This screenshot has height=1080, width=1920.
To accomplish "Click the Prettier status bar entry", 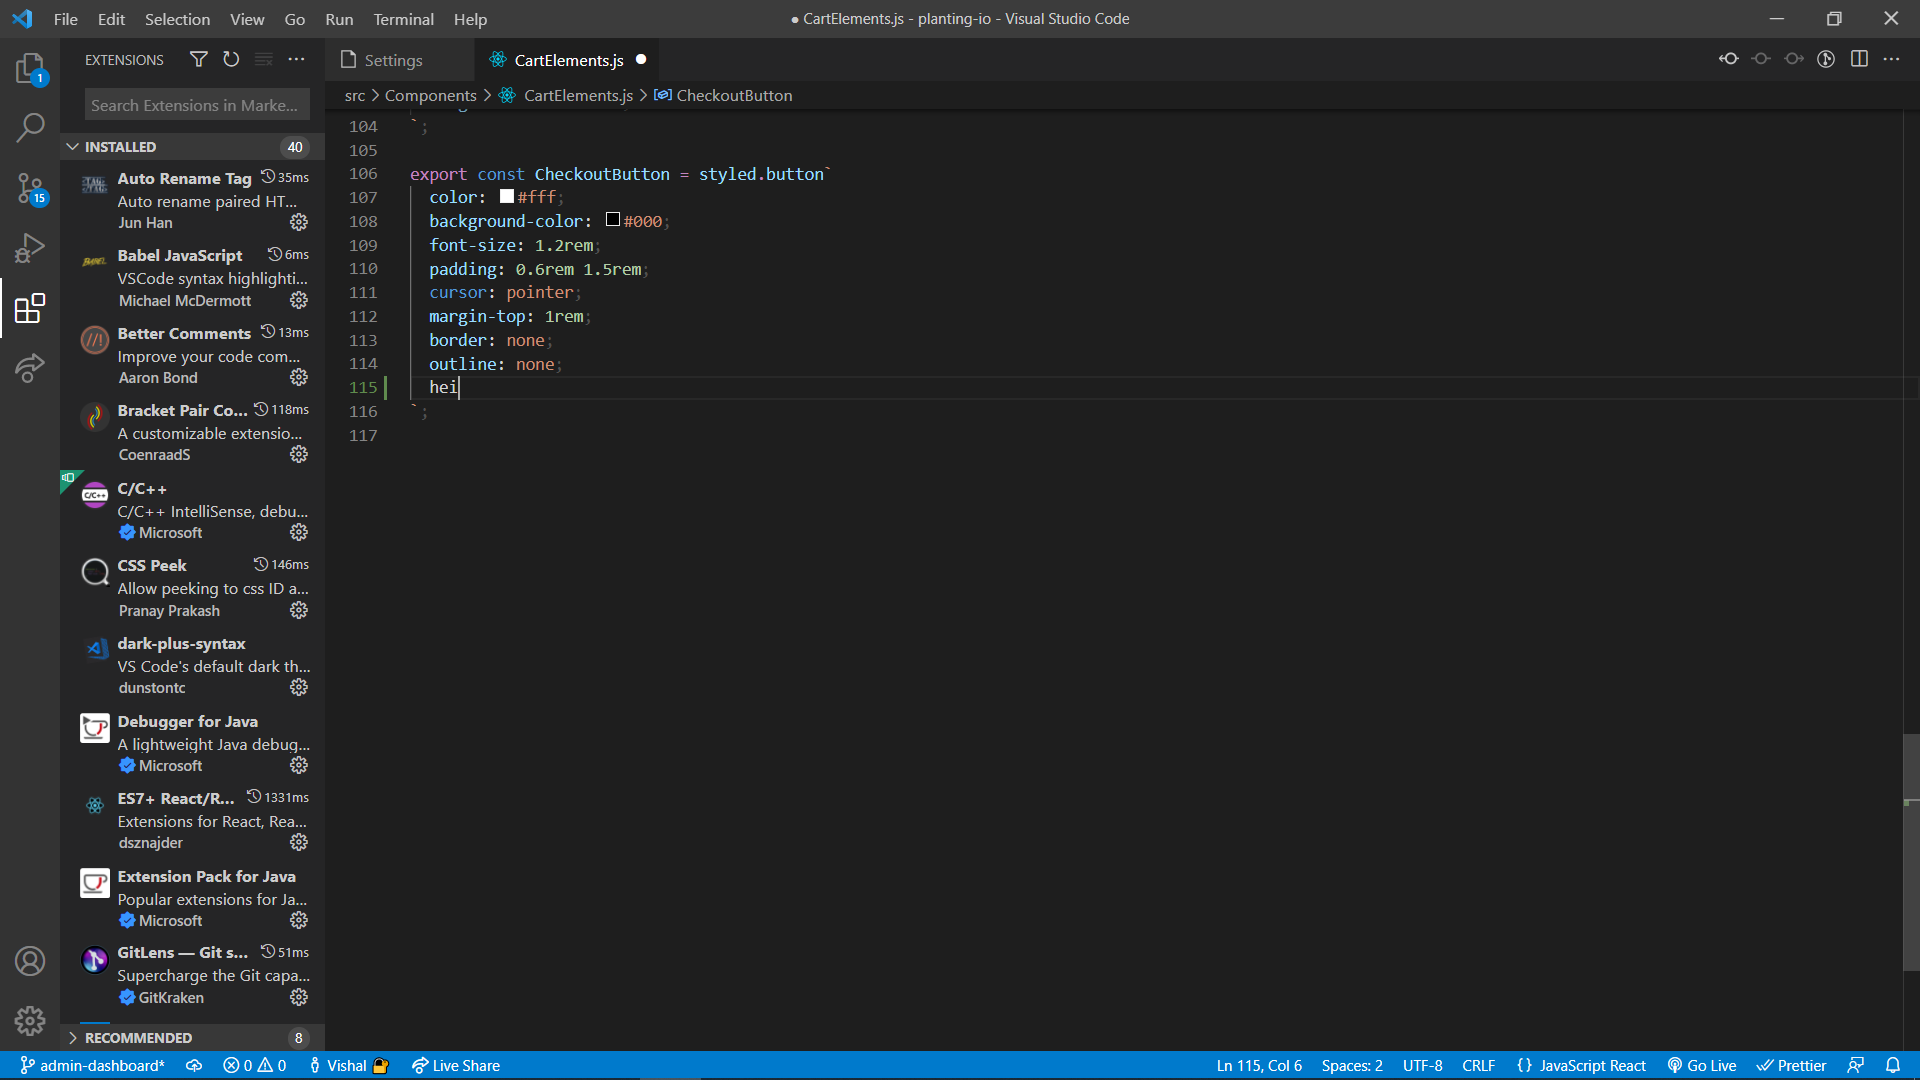I will 1791,1065.
